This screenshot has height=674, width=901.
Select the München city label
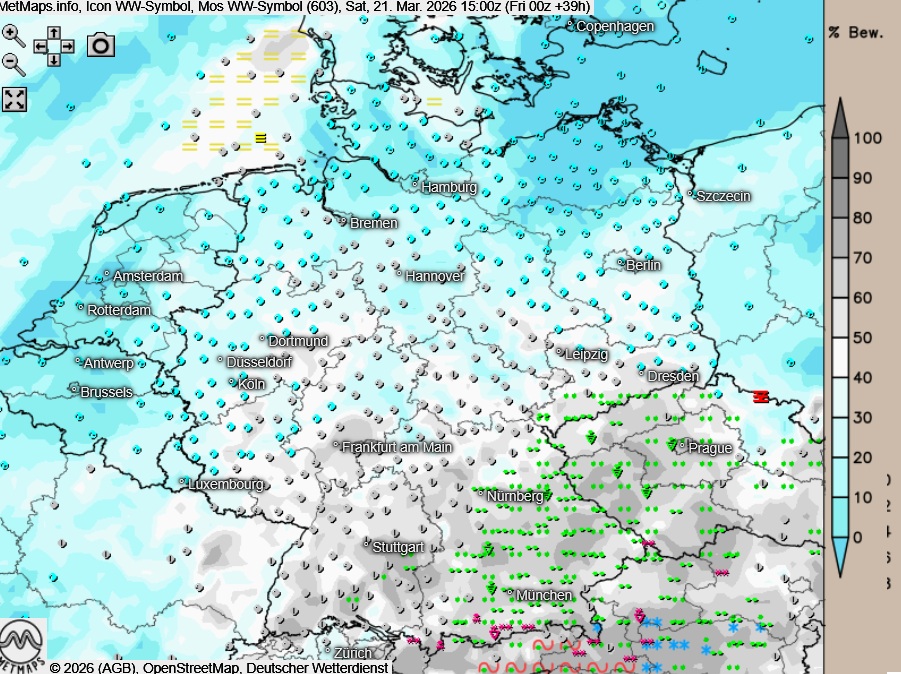point(544,595)
